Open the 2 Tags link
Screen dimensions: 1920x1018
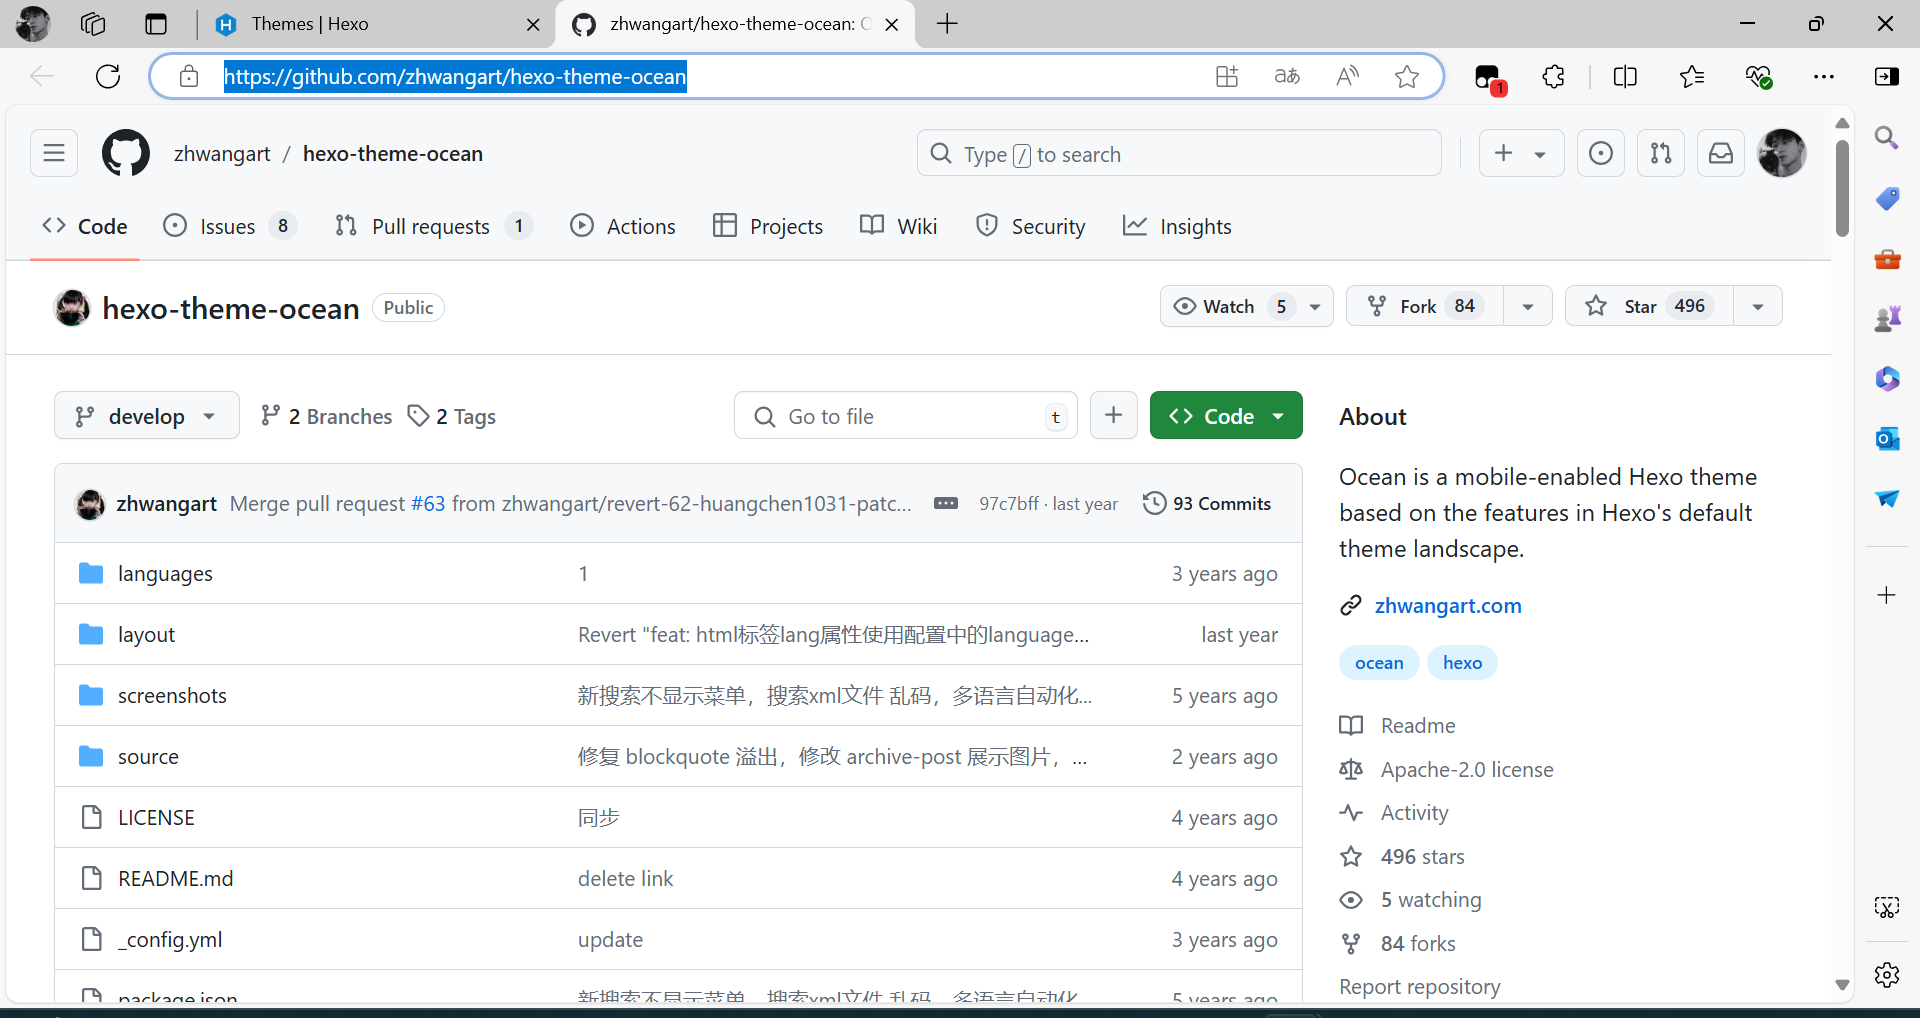click(452, 416)
